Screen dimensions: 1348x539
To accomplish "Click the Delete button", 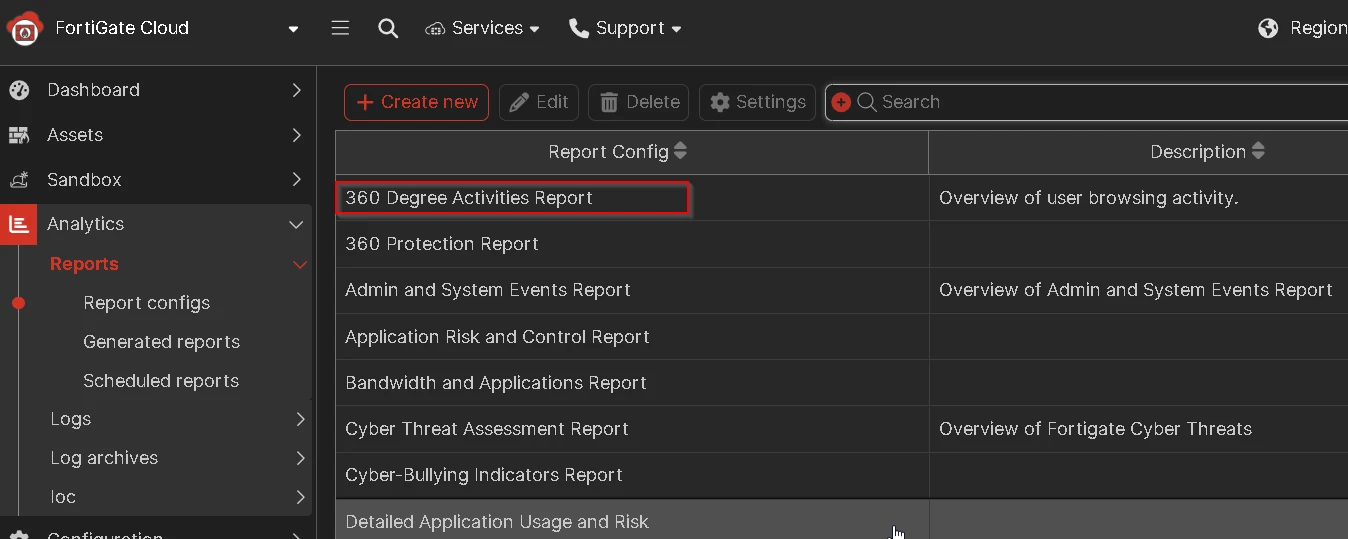I will [x=638, y=102].
